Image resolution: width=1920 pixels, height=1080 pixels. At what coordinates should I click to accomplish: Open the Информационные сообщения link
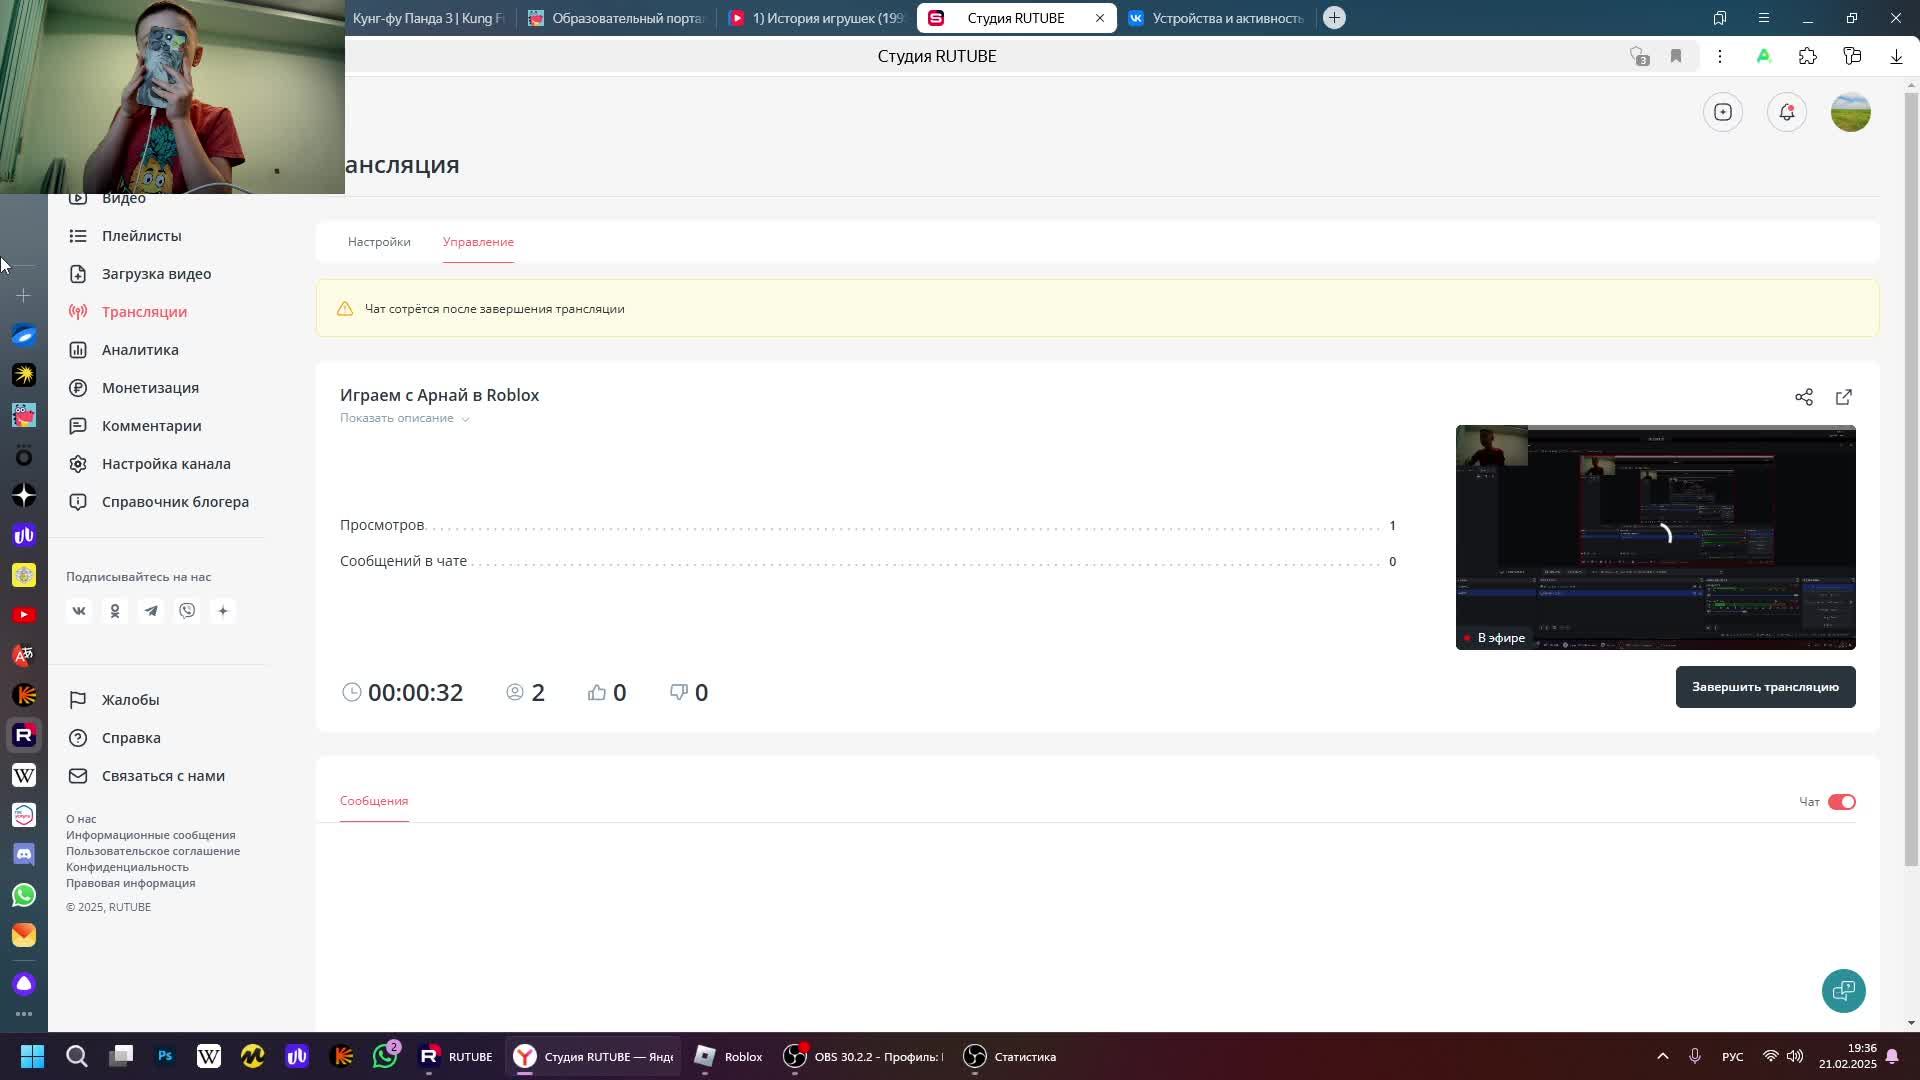click(151, 835)
